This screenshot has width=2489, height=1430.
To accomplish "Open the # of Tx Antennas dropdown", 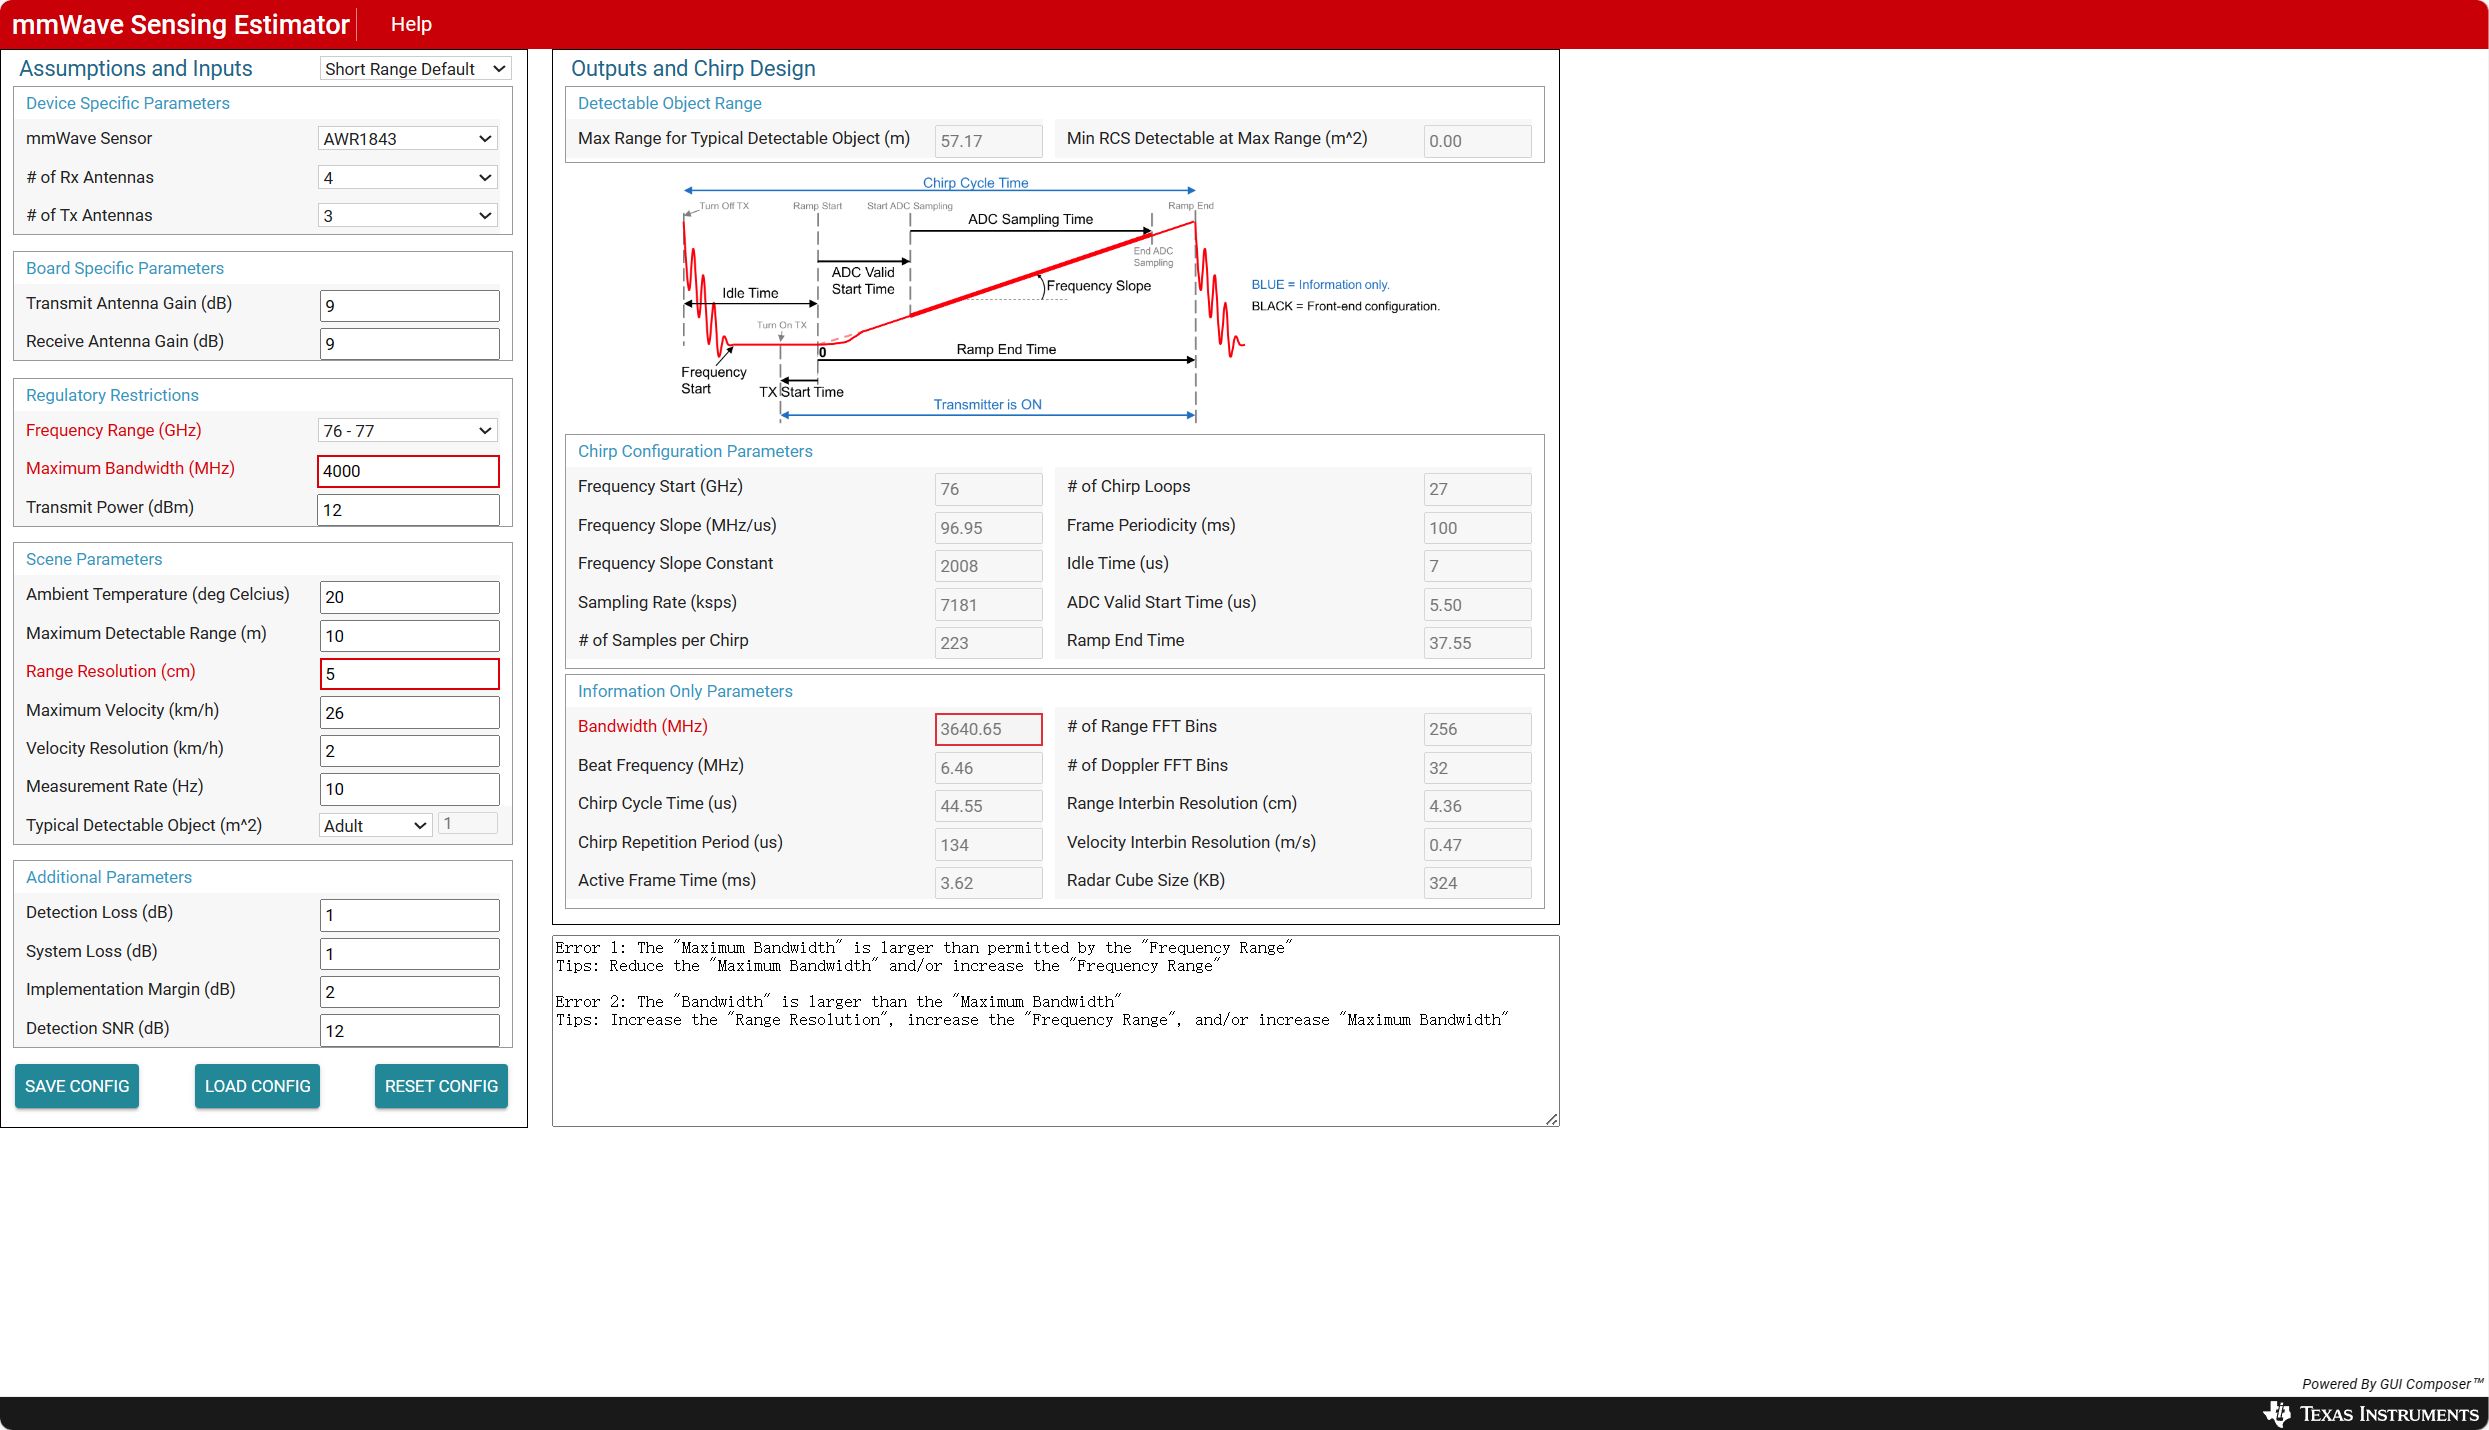I will coord(408,216).
